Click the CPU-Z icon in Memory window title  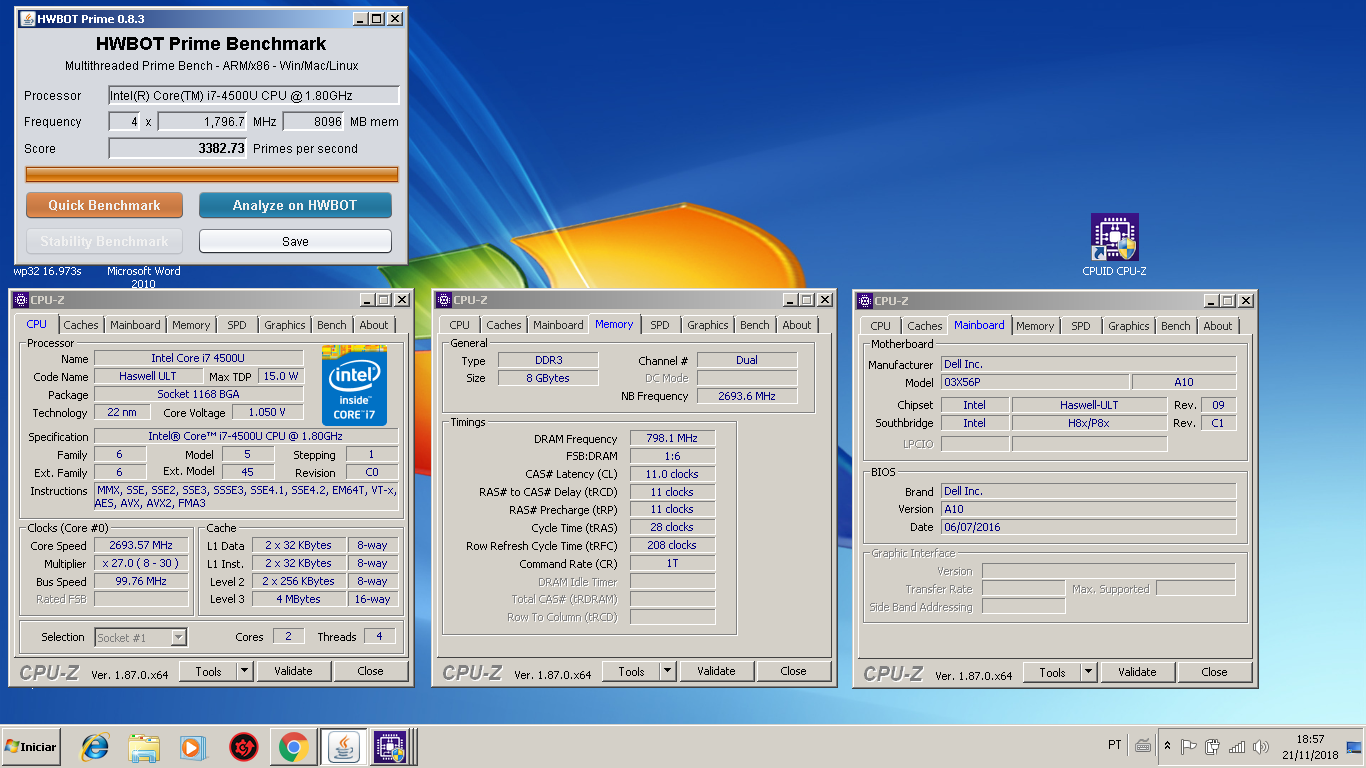tap(443, 300)
